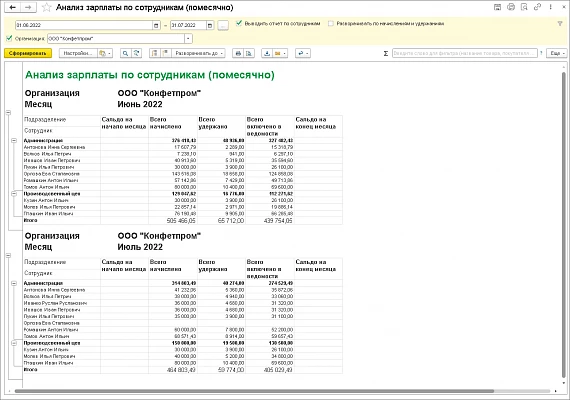The image size is (570, 400).
Task: Click the start date input field
Action: point(84,25)
